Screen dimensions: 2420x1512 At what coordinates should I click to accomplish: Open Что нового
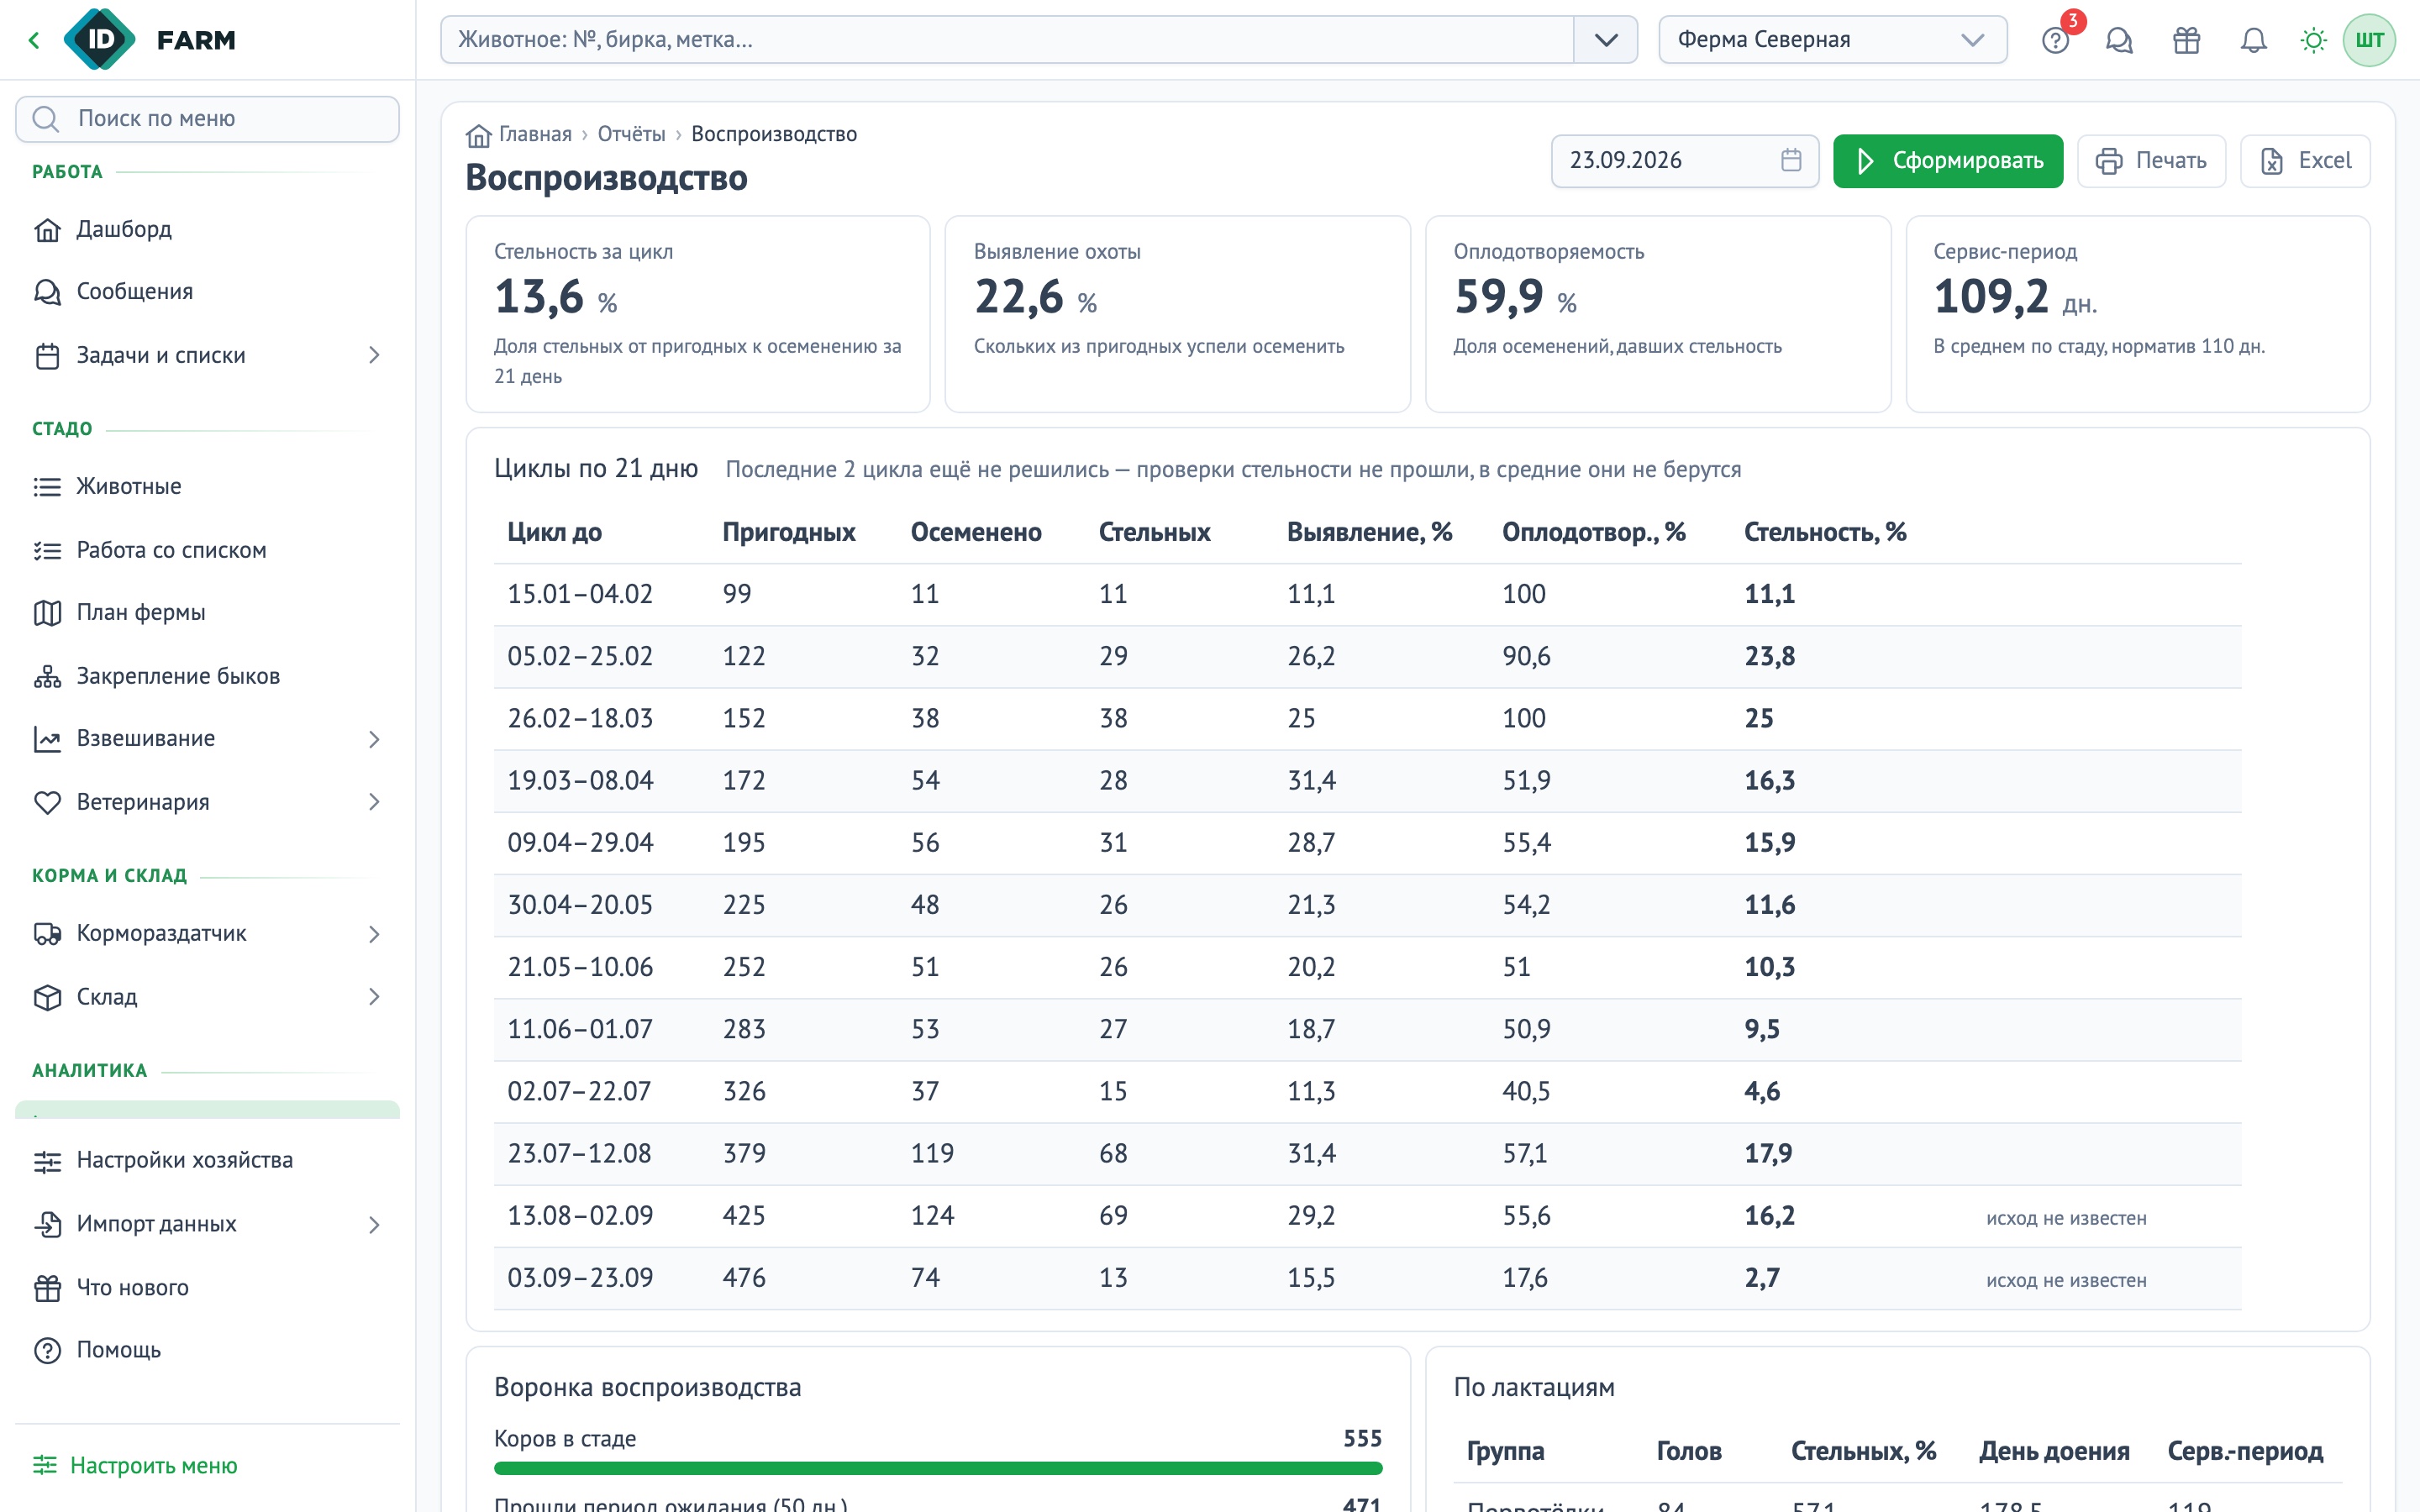[x=207, y=1287]
